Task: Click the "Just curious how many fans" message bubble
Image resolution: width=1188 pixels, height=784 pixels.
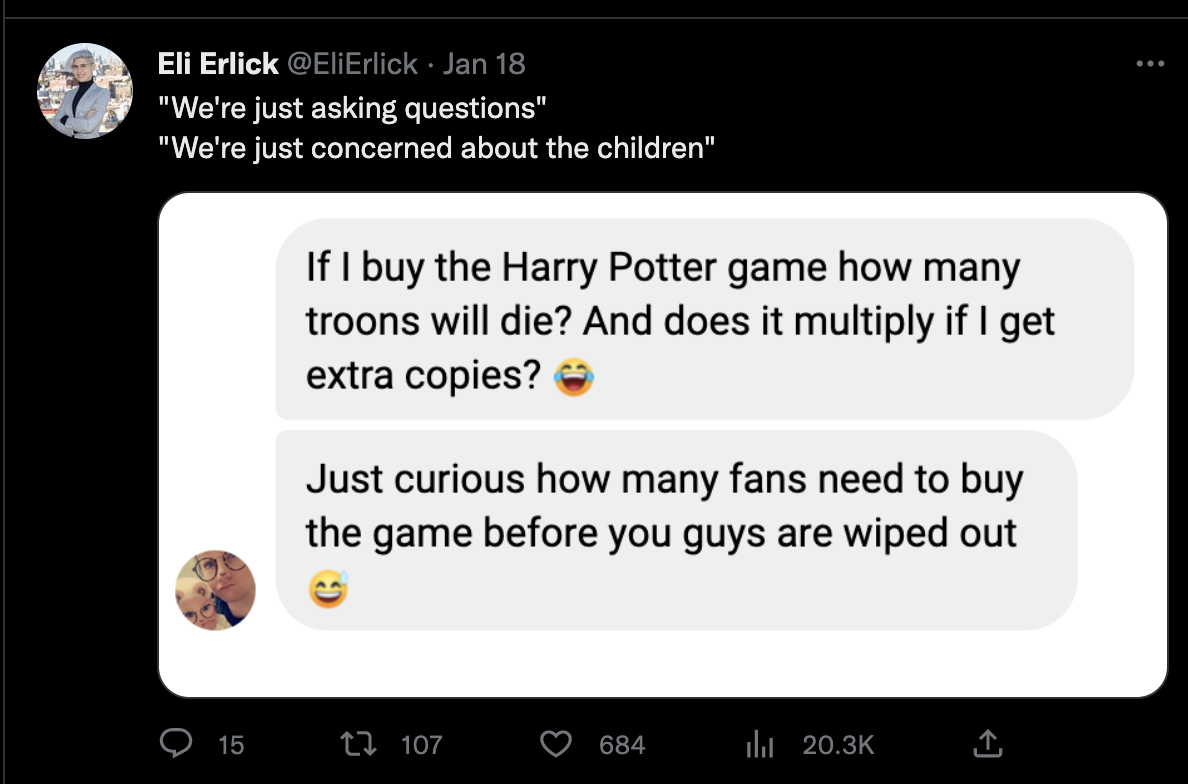Action: point(677,530)
